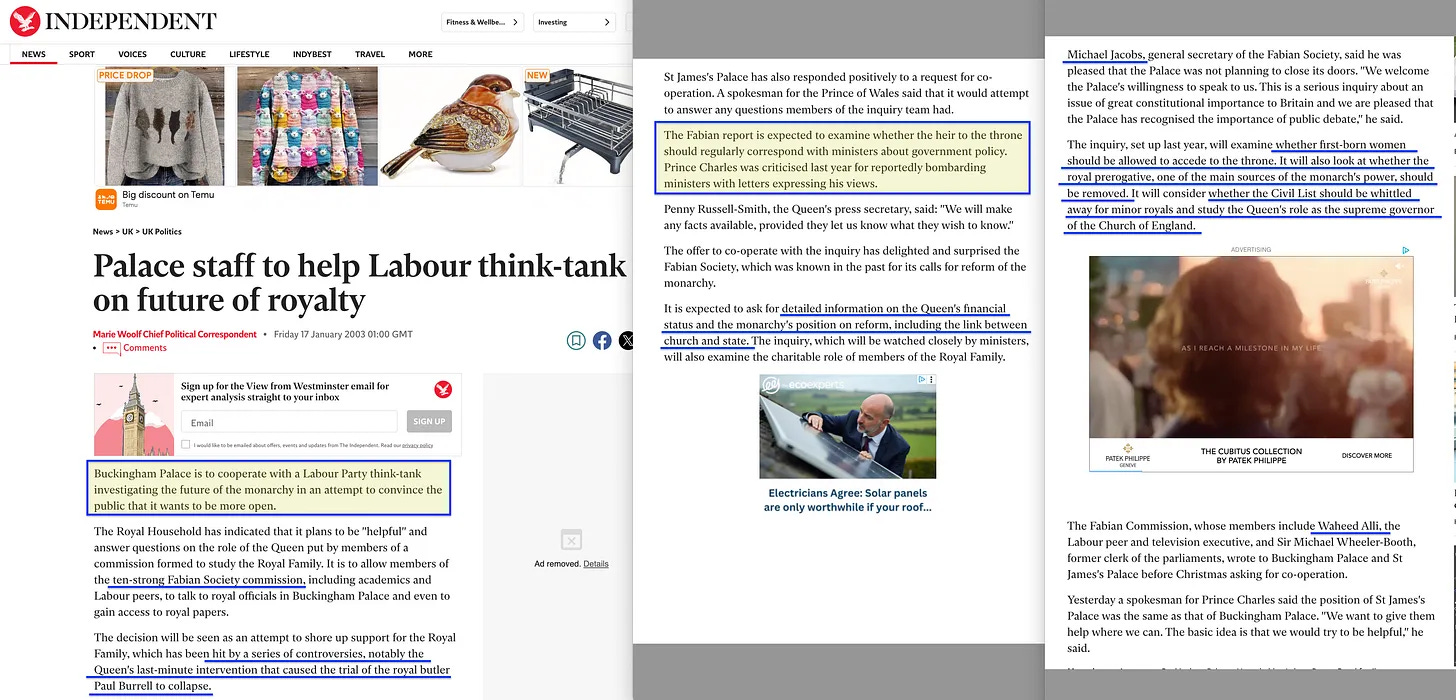Bookmark the article using the bookmark icon
Viewport: 1456px width, 700px height.
(x=575, y=341)
